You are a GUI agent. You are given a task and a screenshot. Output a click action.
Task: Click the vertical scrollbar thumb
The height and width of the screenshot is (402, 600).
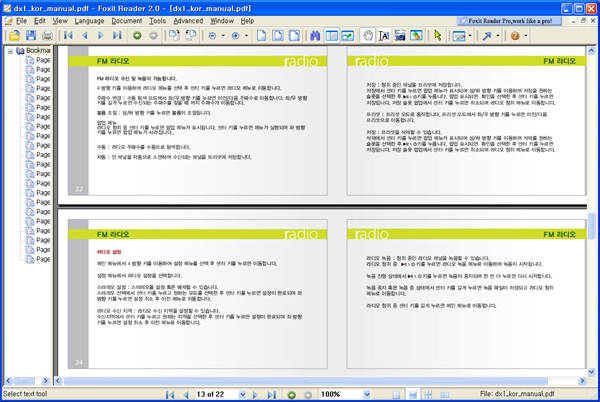592,226
